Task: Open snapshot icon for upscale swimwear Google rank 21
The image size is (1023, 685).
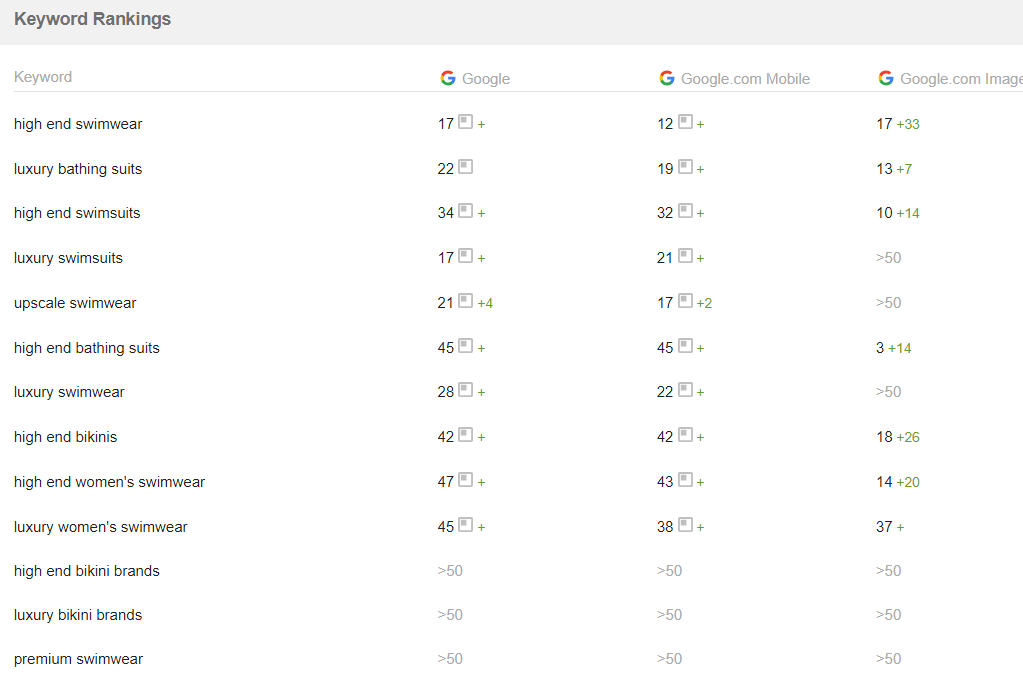Action: point(465,302)
